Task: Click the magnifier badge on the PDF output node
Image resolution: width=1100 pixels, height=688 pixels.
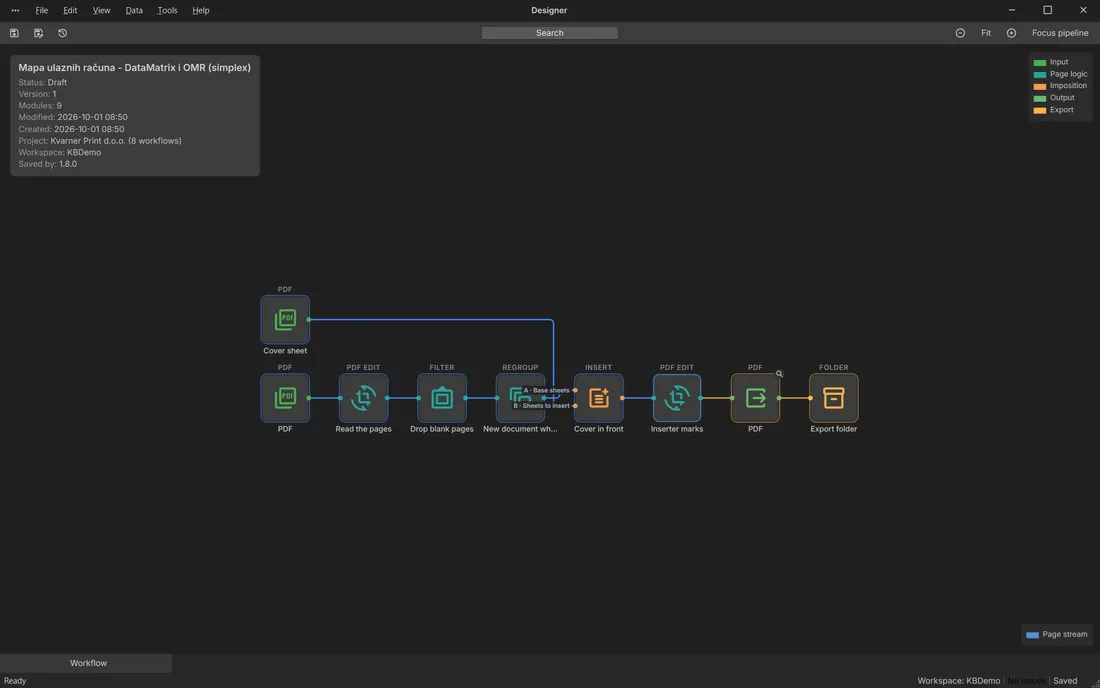Action: pyautogui.click(x=779, y=374)
